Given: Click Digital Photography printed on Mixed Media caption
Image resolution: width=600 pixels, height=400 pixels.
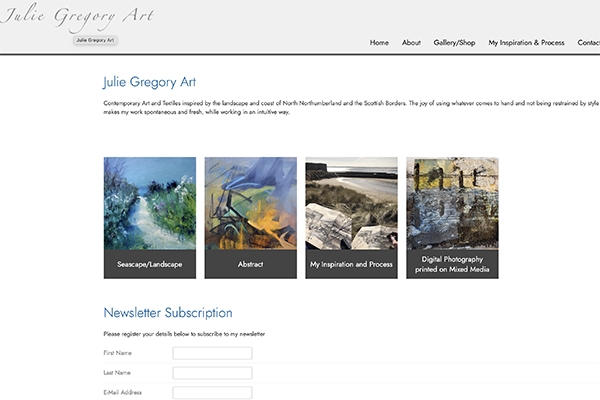Looking at the screenshot, I should (x=452, y=264).
